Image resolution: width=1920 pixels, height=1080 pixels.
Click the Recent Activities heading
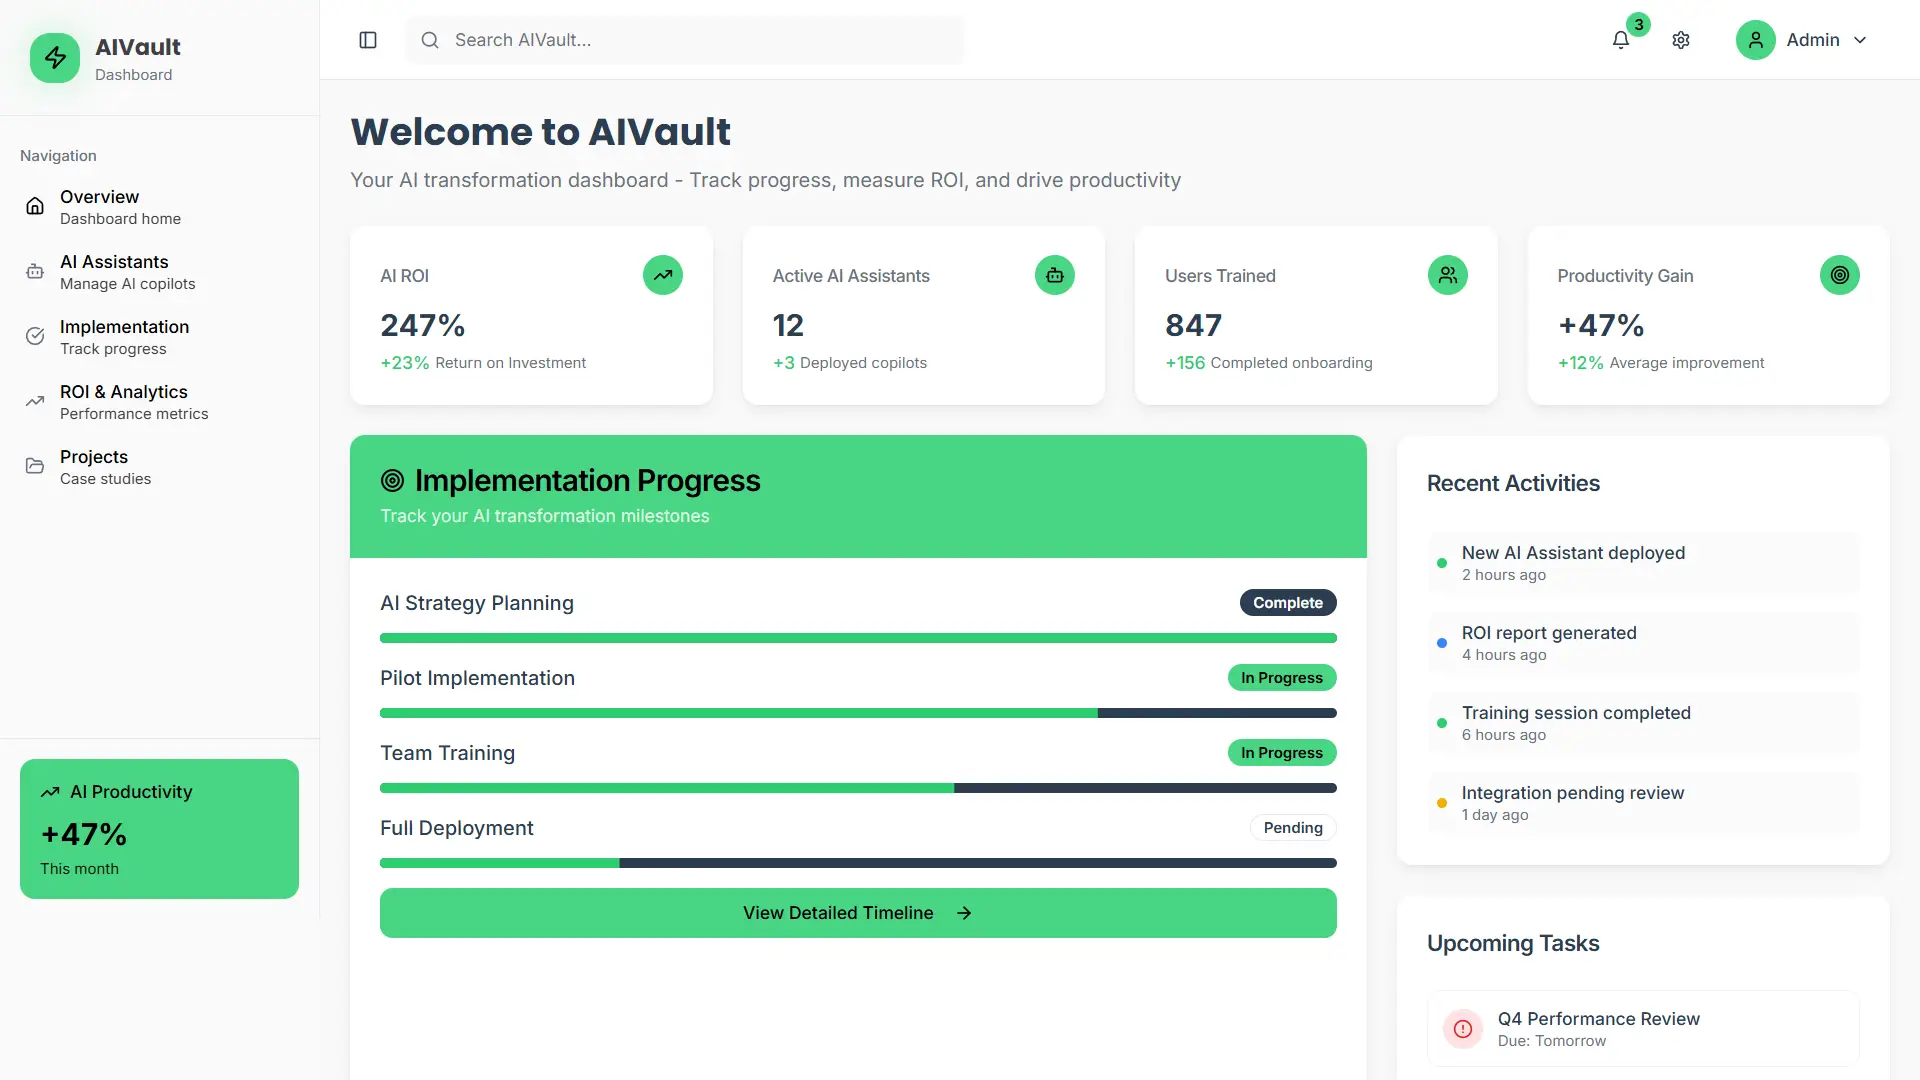coord(1513,484)
